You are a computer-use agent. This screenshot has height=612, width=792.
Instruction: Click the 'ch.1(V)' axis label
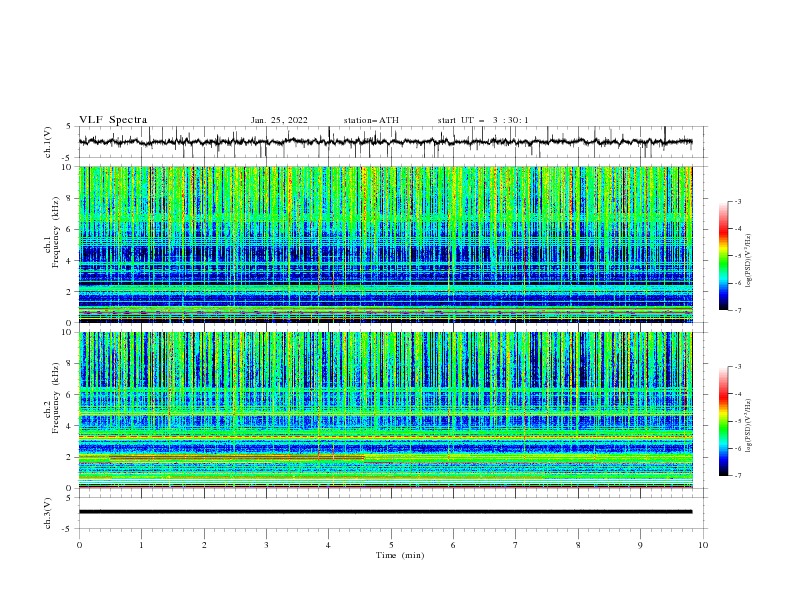point(48,142)
